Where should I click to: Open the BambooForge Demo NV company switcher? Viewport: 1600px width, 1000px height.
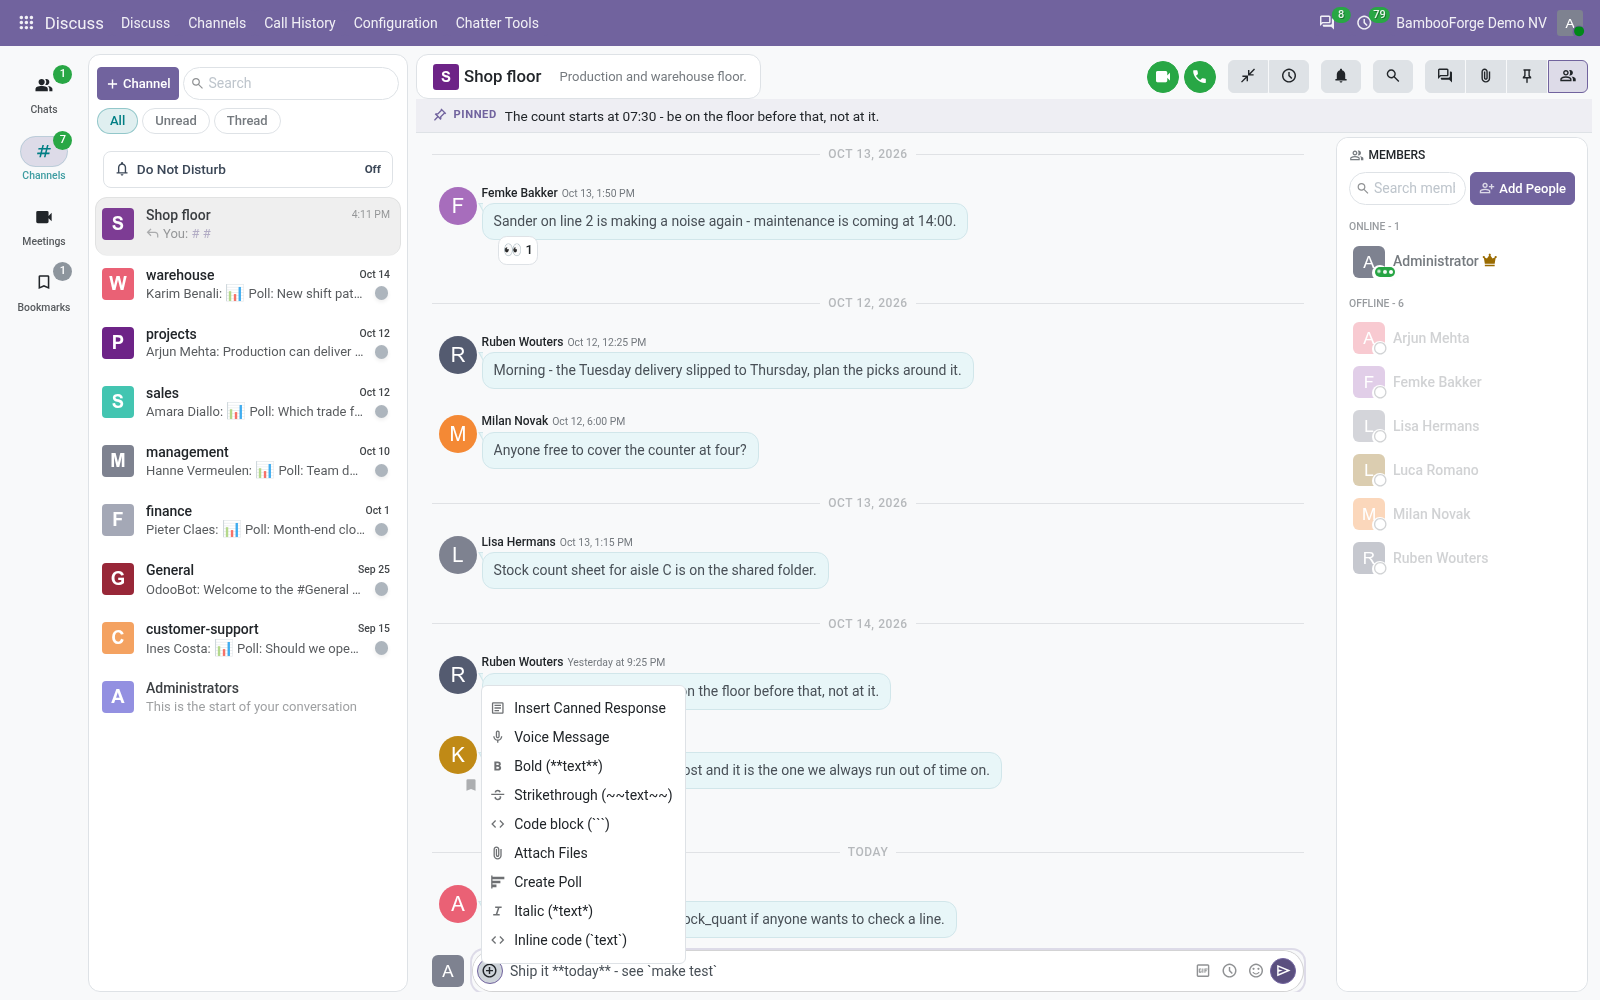click(x=1471, y=23)
